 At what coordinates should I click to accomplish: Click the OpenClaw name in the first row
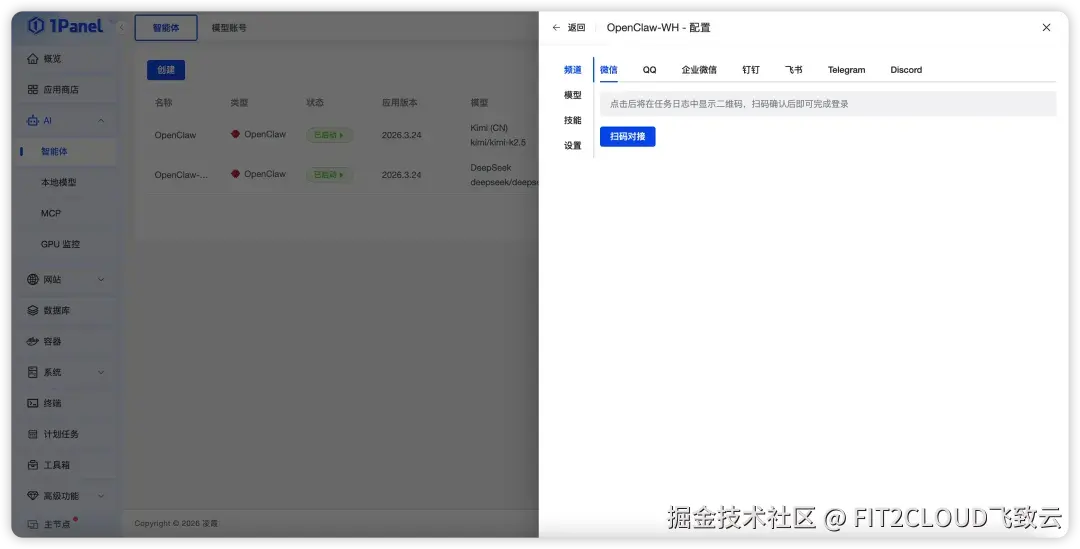(175, 135)
